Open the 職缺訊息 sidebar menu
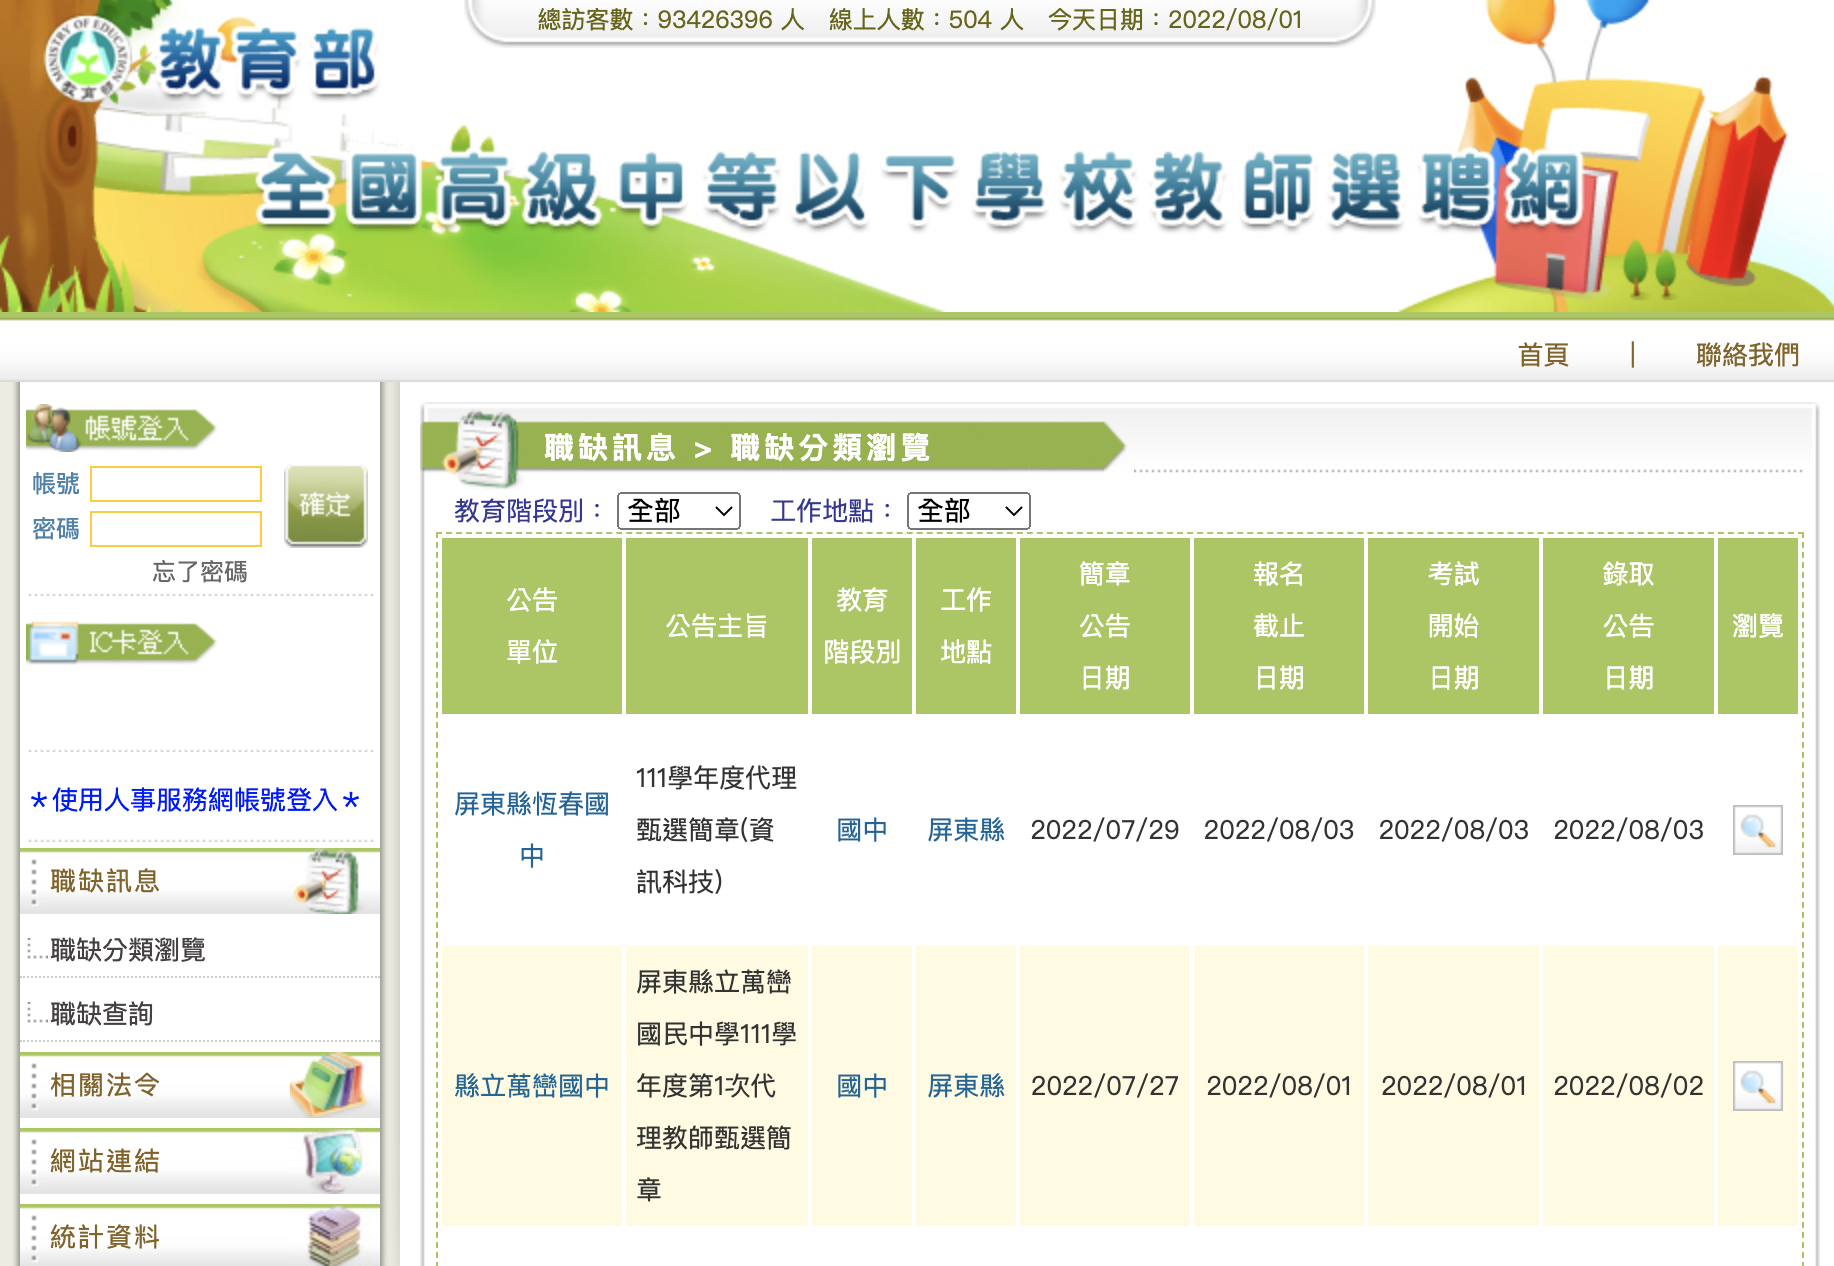Screen dimensions: 1834x1266 pos(200,881)
